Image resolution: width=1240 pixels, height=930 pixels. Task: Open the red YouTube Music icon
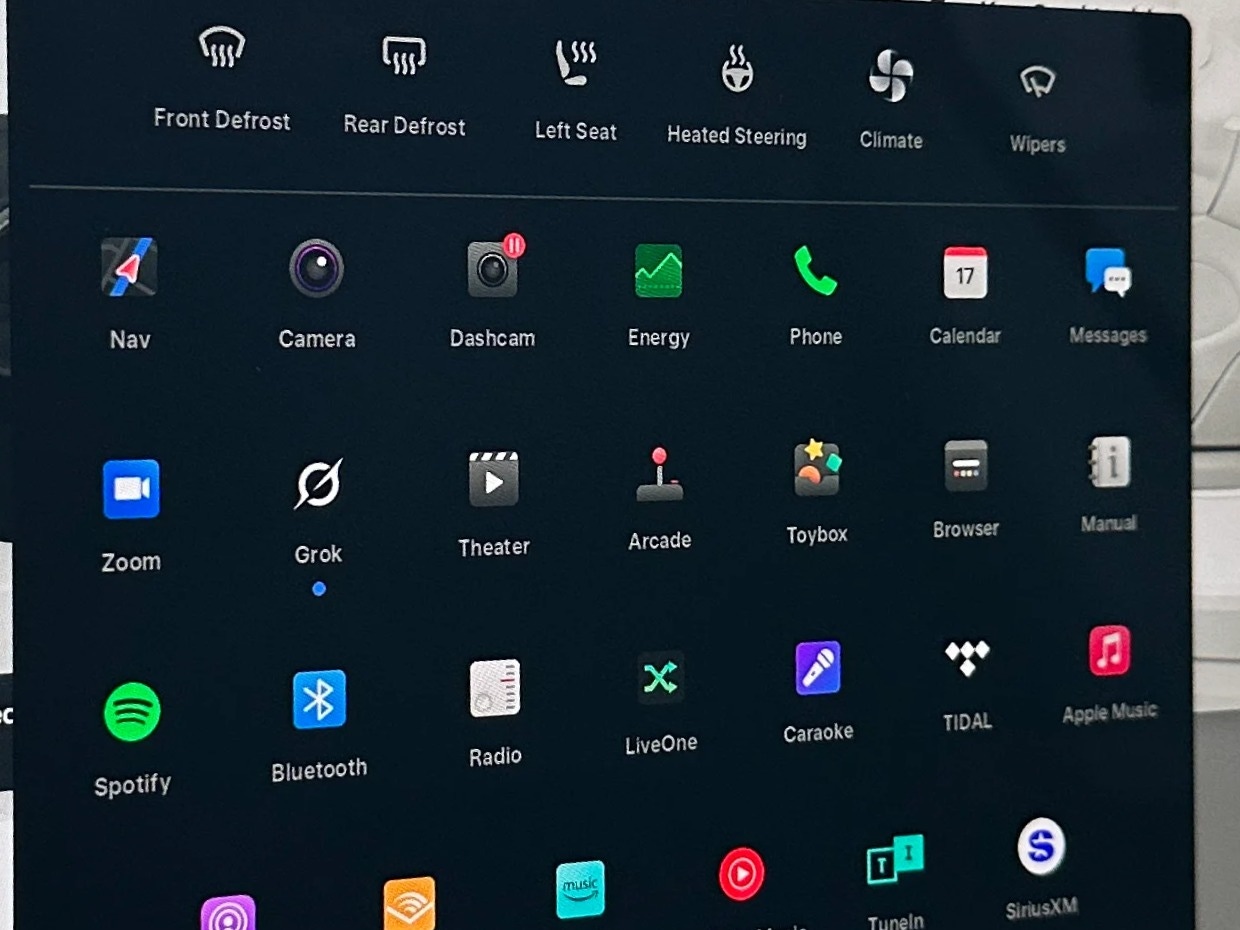click(x=742, y=874)
